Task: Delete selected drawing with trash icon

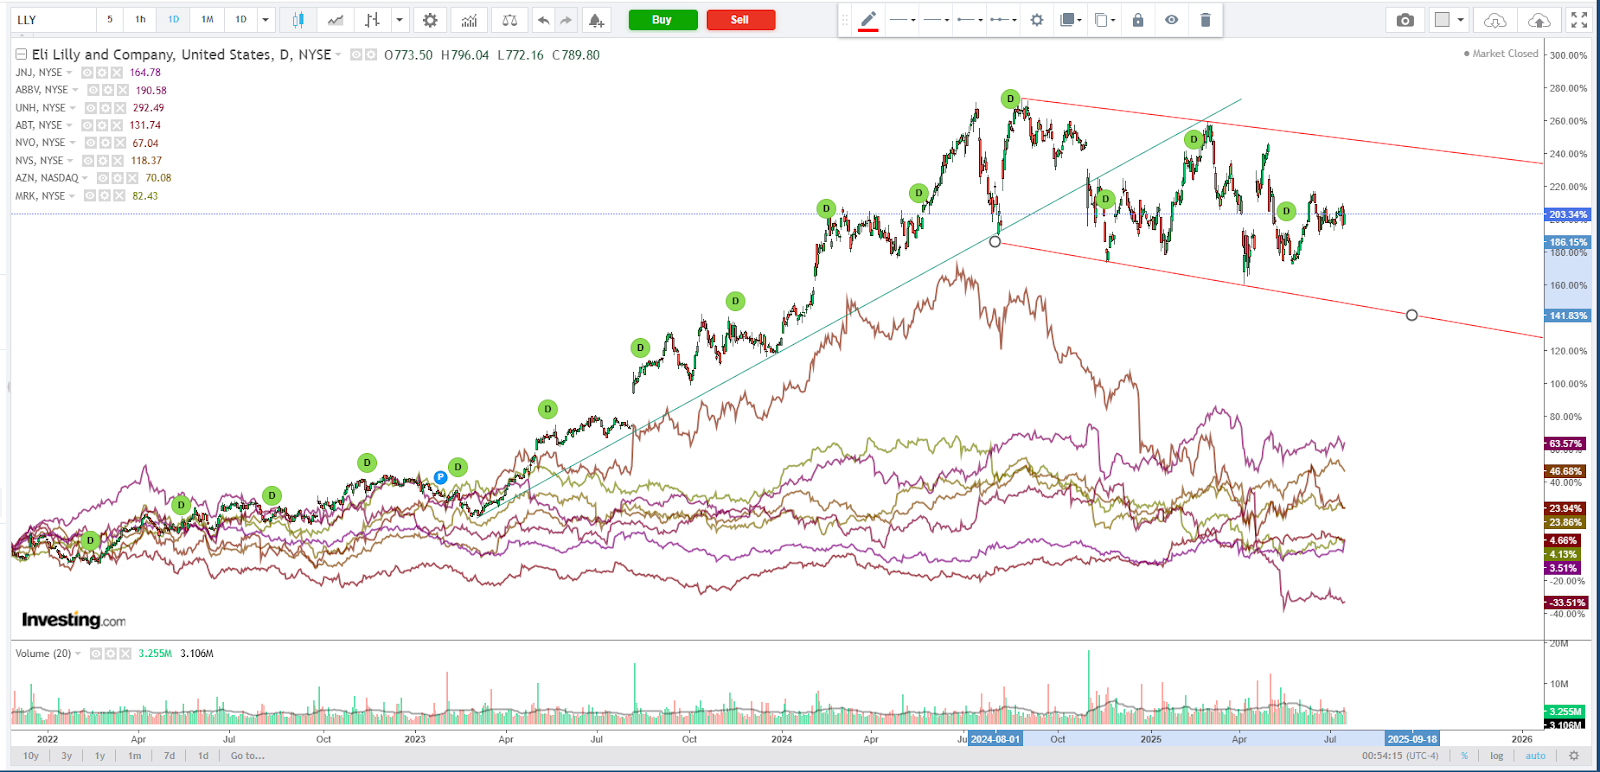Action: pyautogui.click(x=1205, y=20)
